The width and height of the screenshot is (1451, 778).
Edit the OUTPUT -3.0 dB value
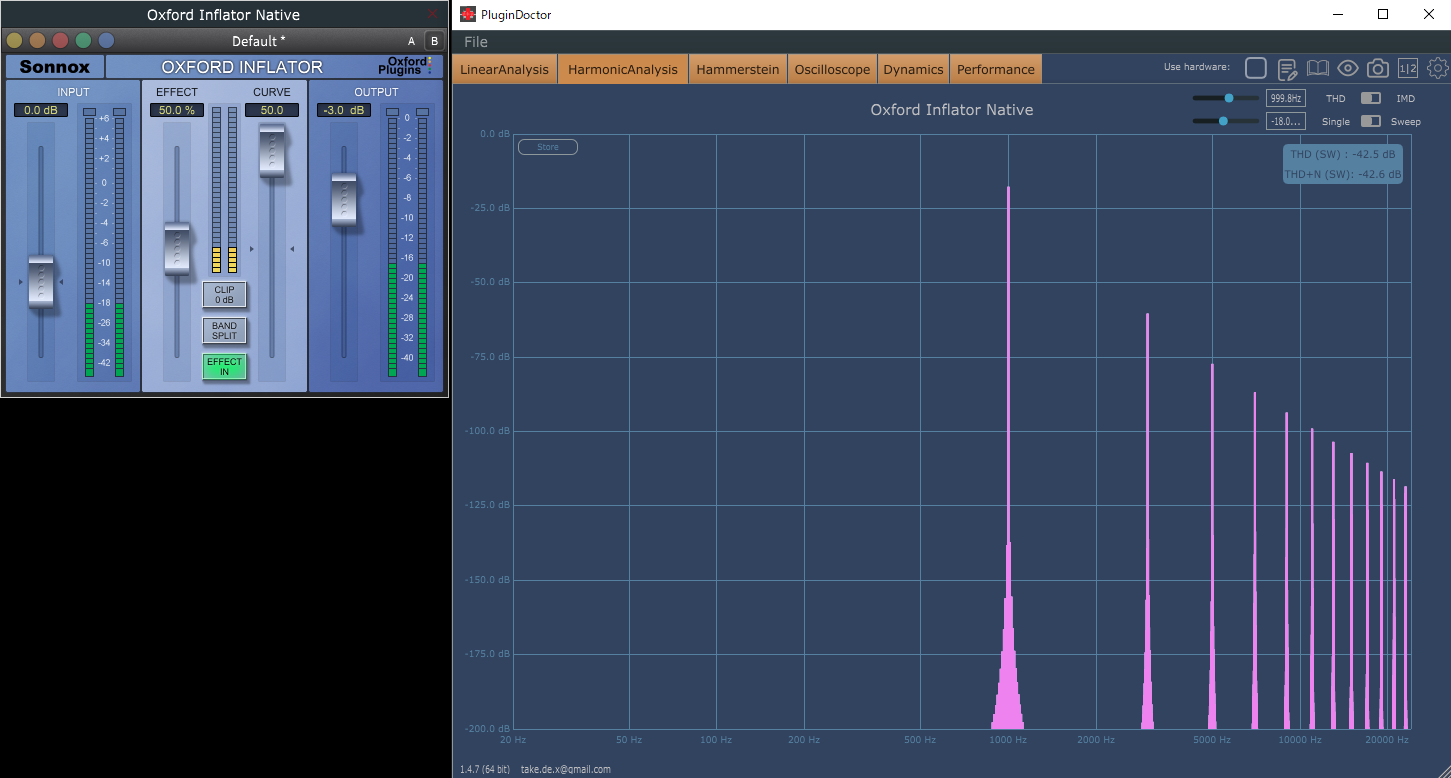point(344,110)
